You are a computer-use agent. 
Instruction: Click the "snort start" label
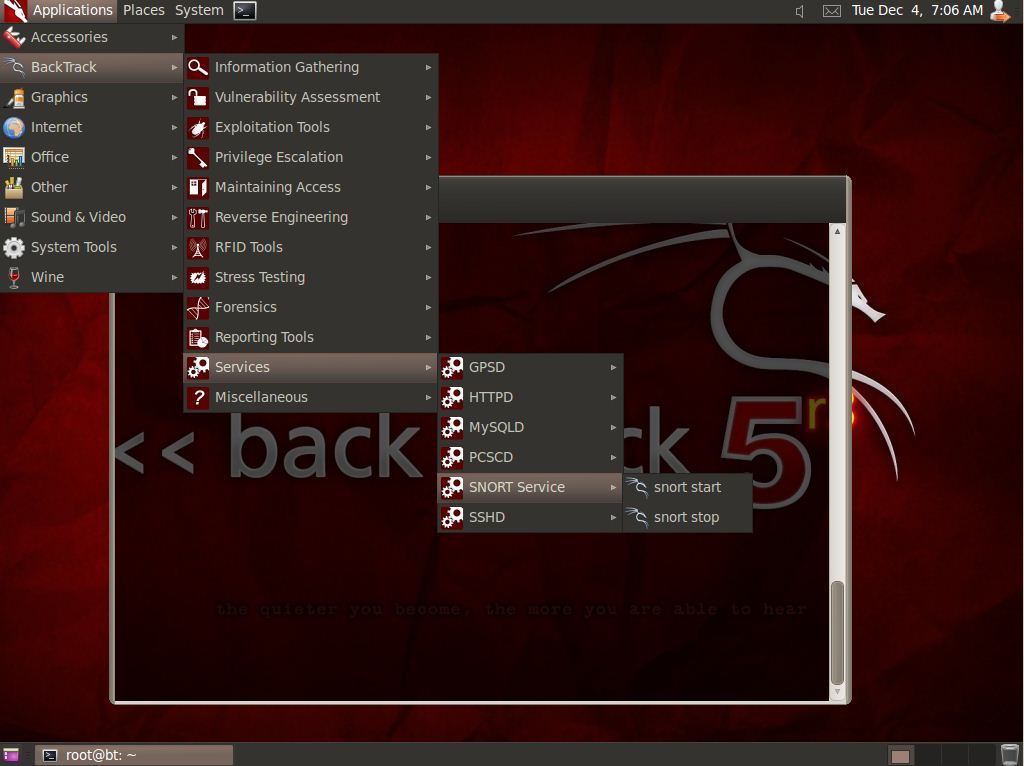point(687,487)
